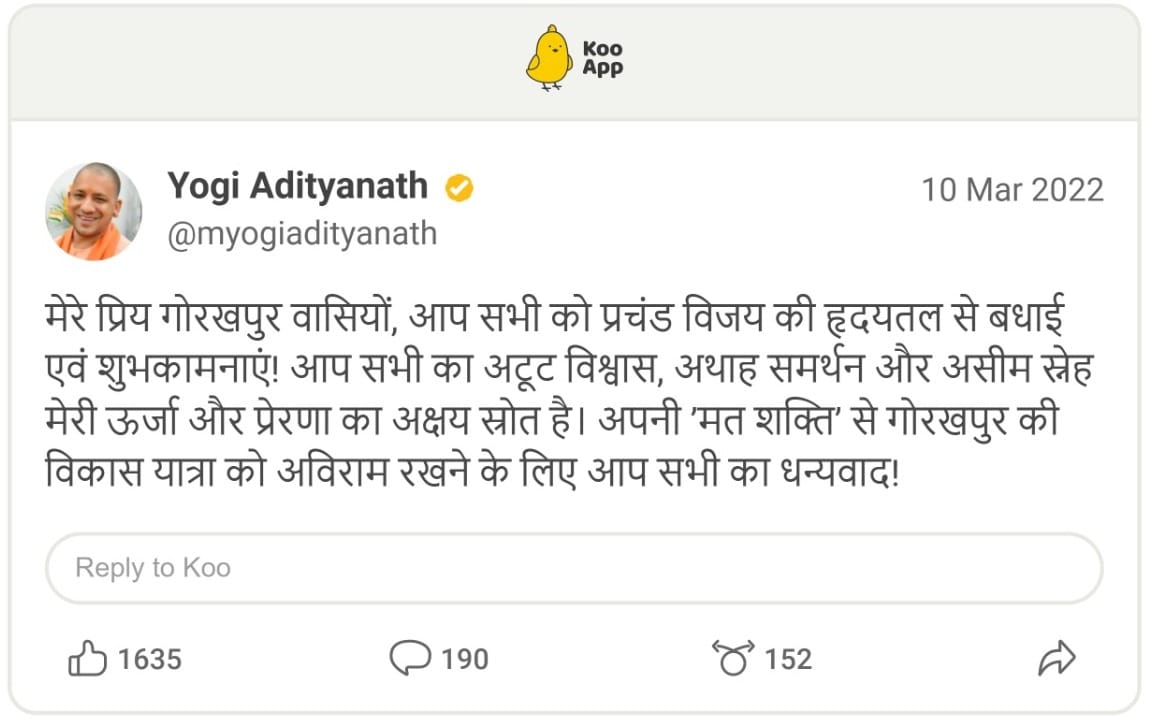
Task: Focus the "Reply to Koo" field
Action: (x=574, y=568)
